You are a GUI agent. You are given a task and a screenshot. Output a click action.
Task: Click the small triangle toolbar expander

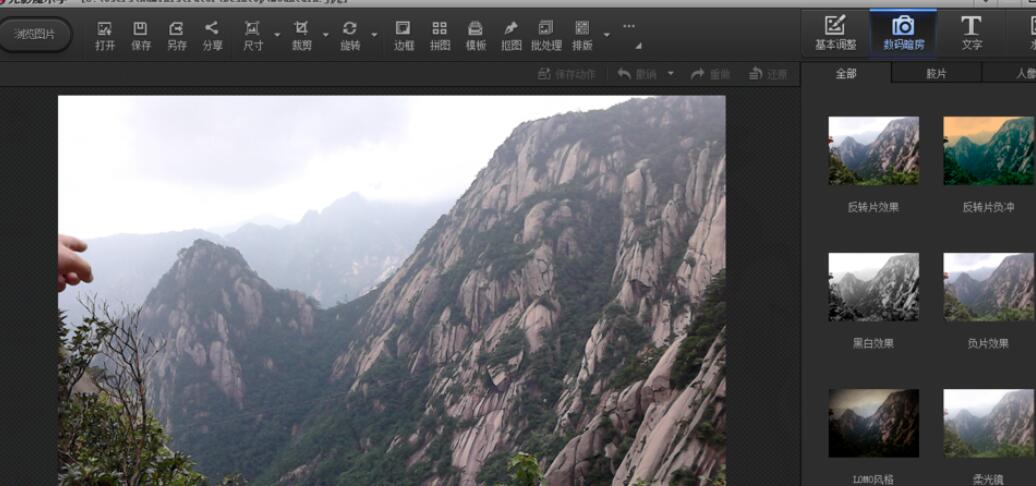tap(638, 46)
